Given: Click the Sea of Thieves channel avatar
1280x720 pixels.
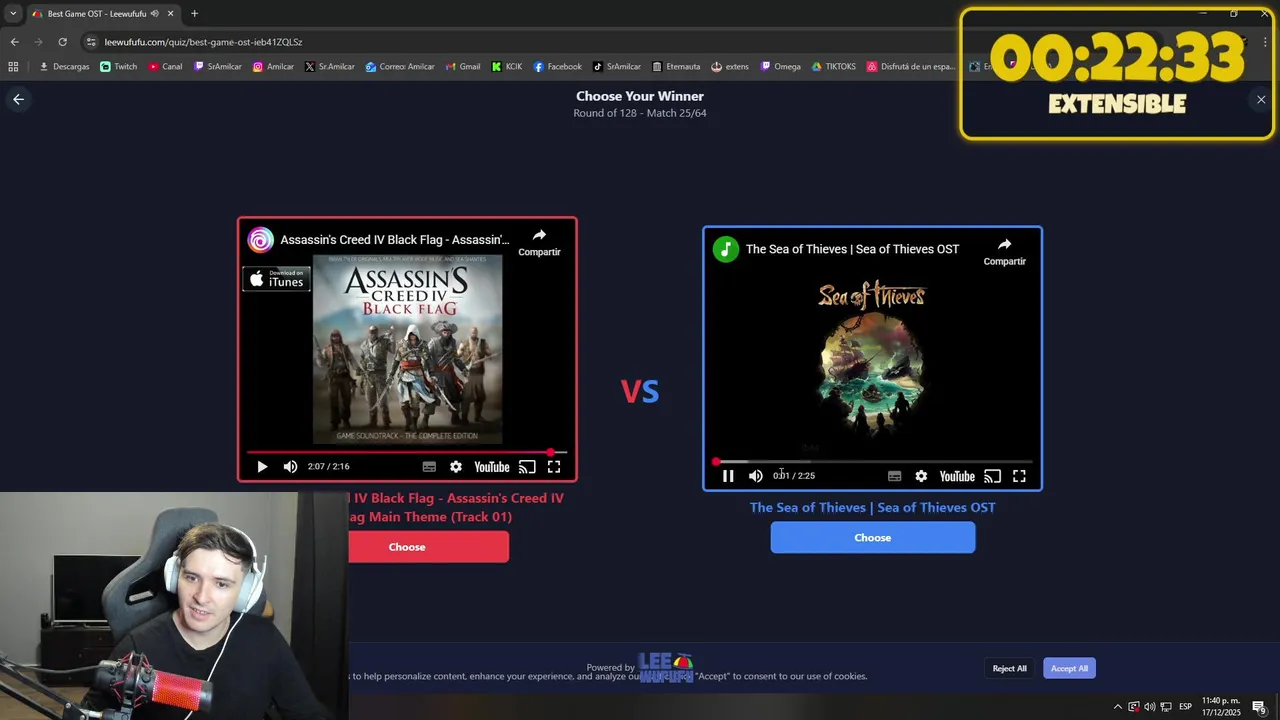Looking at the screenshot, I should coord(726,249).
